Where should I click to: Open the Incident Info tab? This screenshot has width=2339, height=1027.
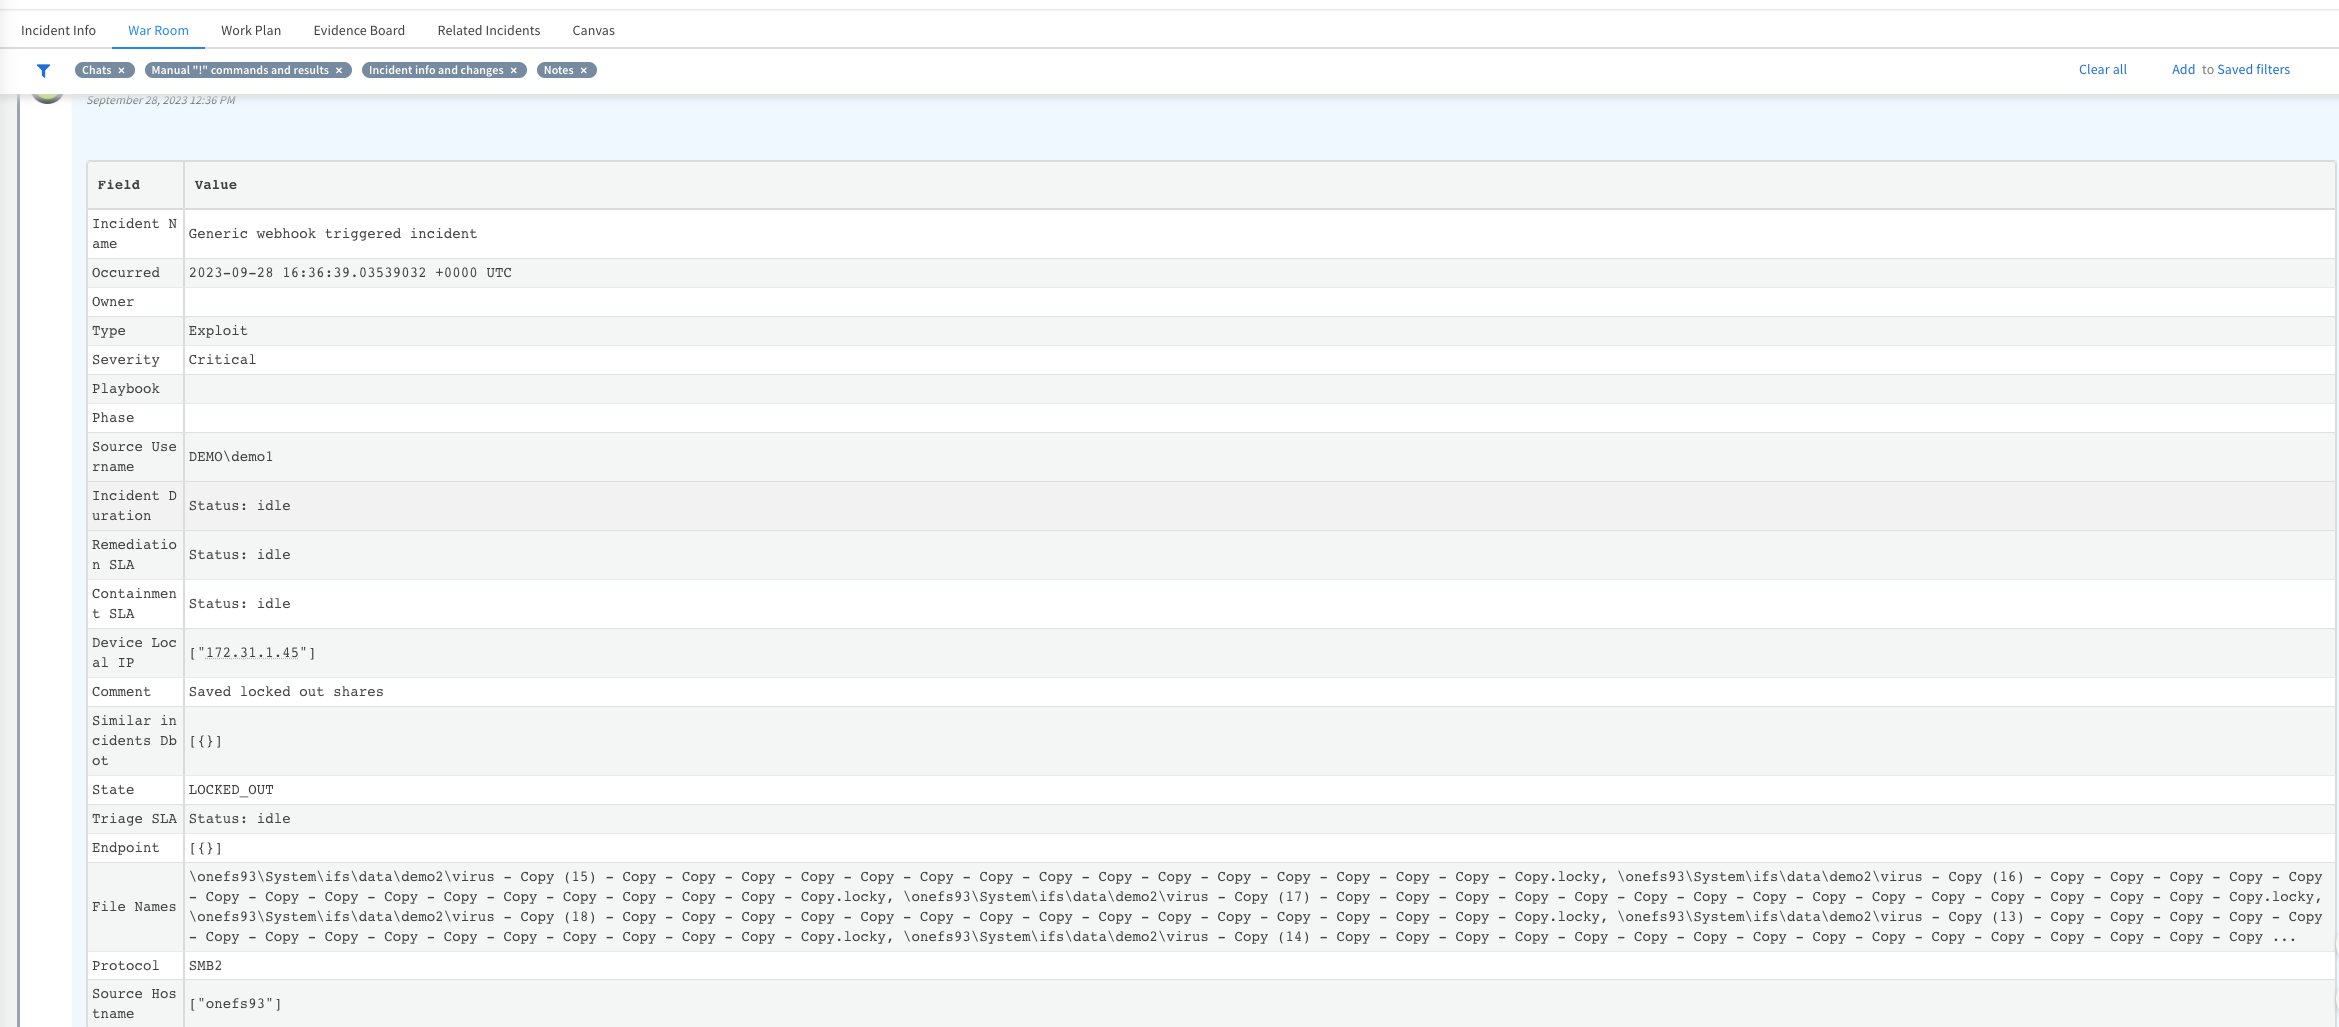click(x=58, y=30)
